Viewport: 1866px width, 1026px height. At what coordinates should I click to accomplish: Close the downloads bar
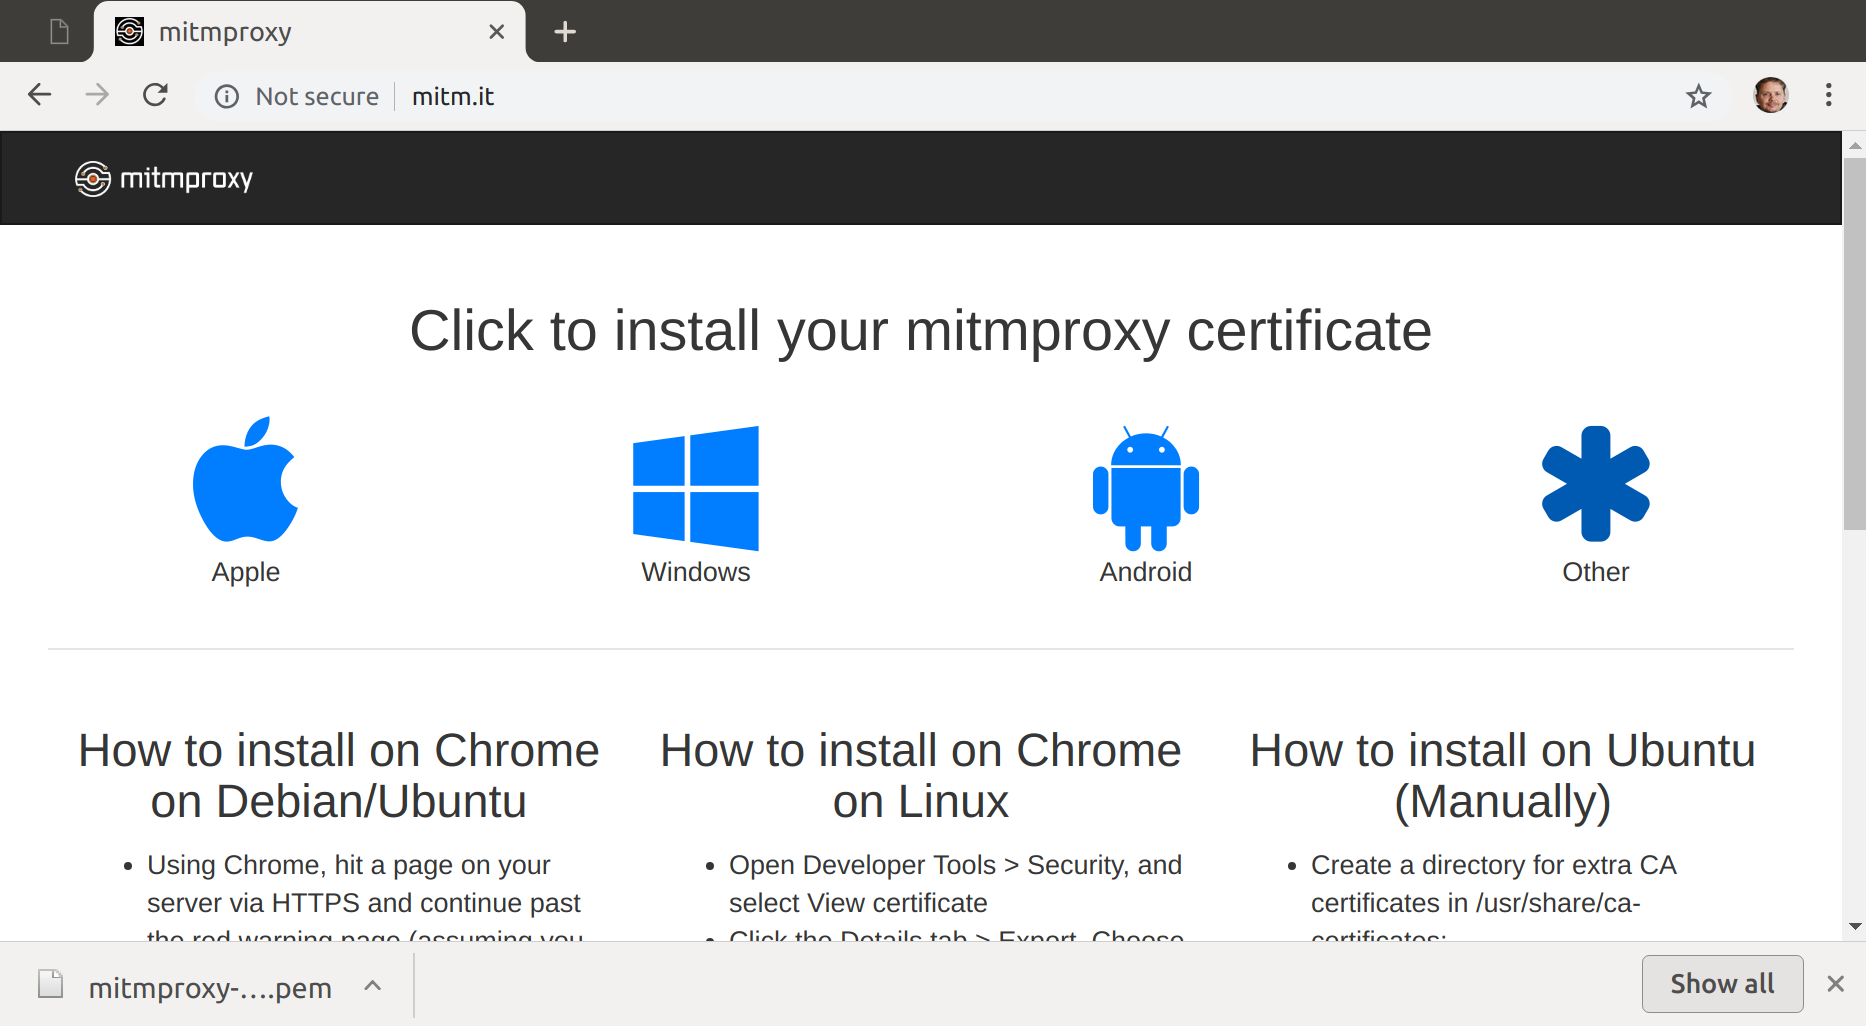1836,984
